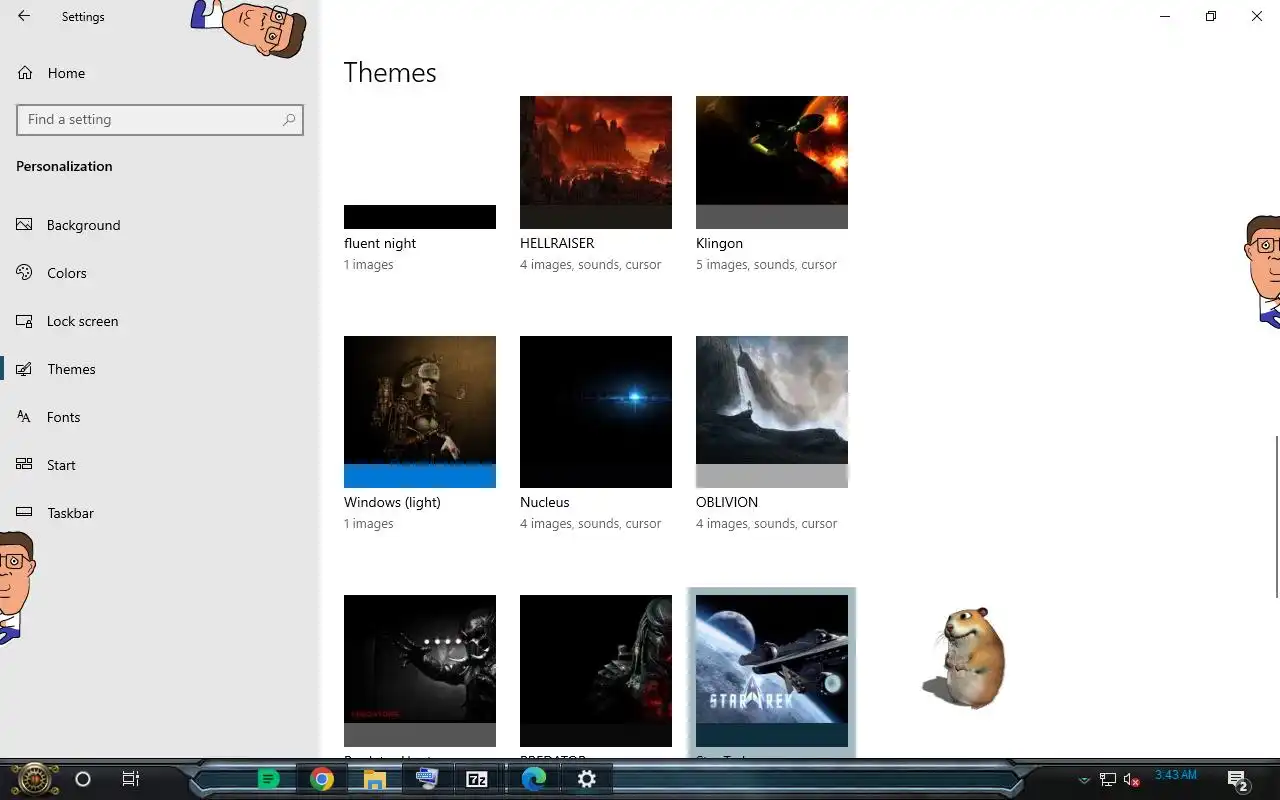Screen dimensions: 1280x800
Task: Apply the fluent night theme
Action: pyautogui.click(x=420, y=162)
